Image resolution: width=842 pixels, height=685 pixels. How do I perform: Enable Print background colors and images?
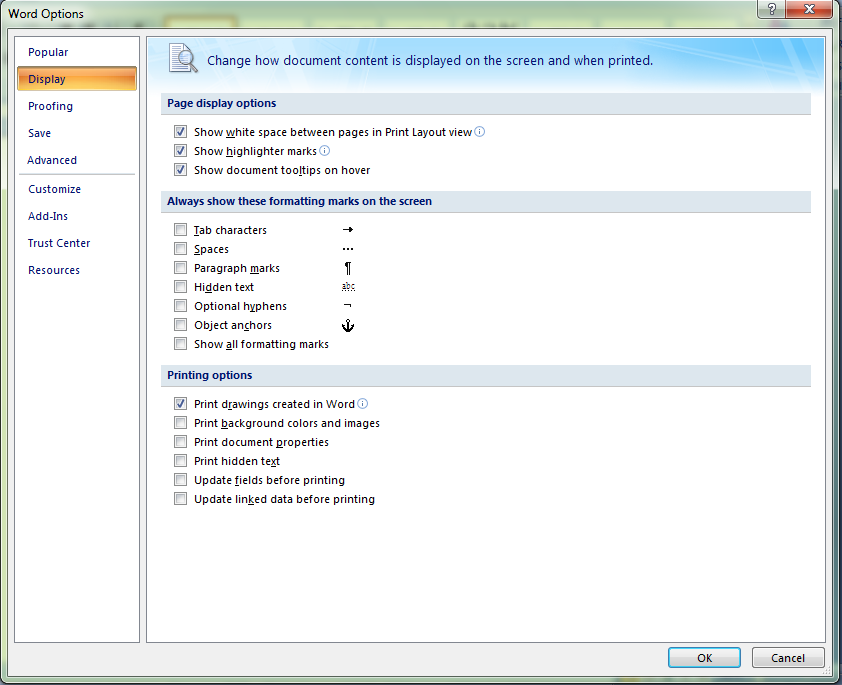point(180,423)
